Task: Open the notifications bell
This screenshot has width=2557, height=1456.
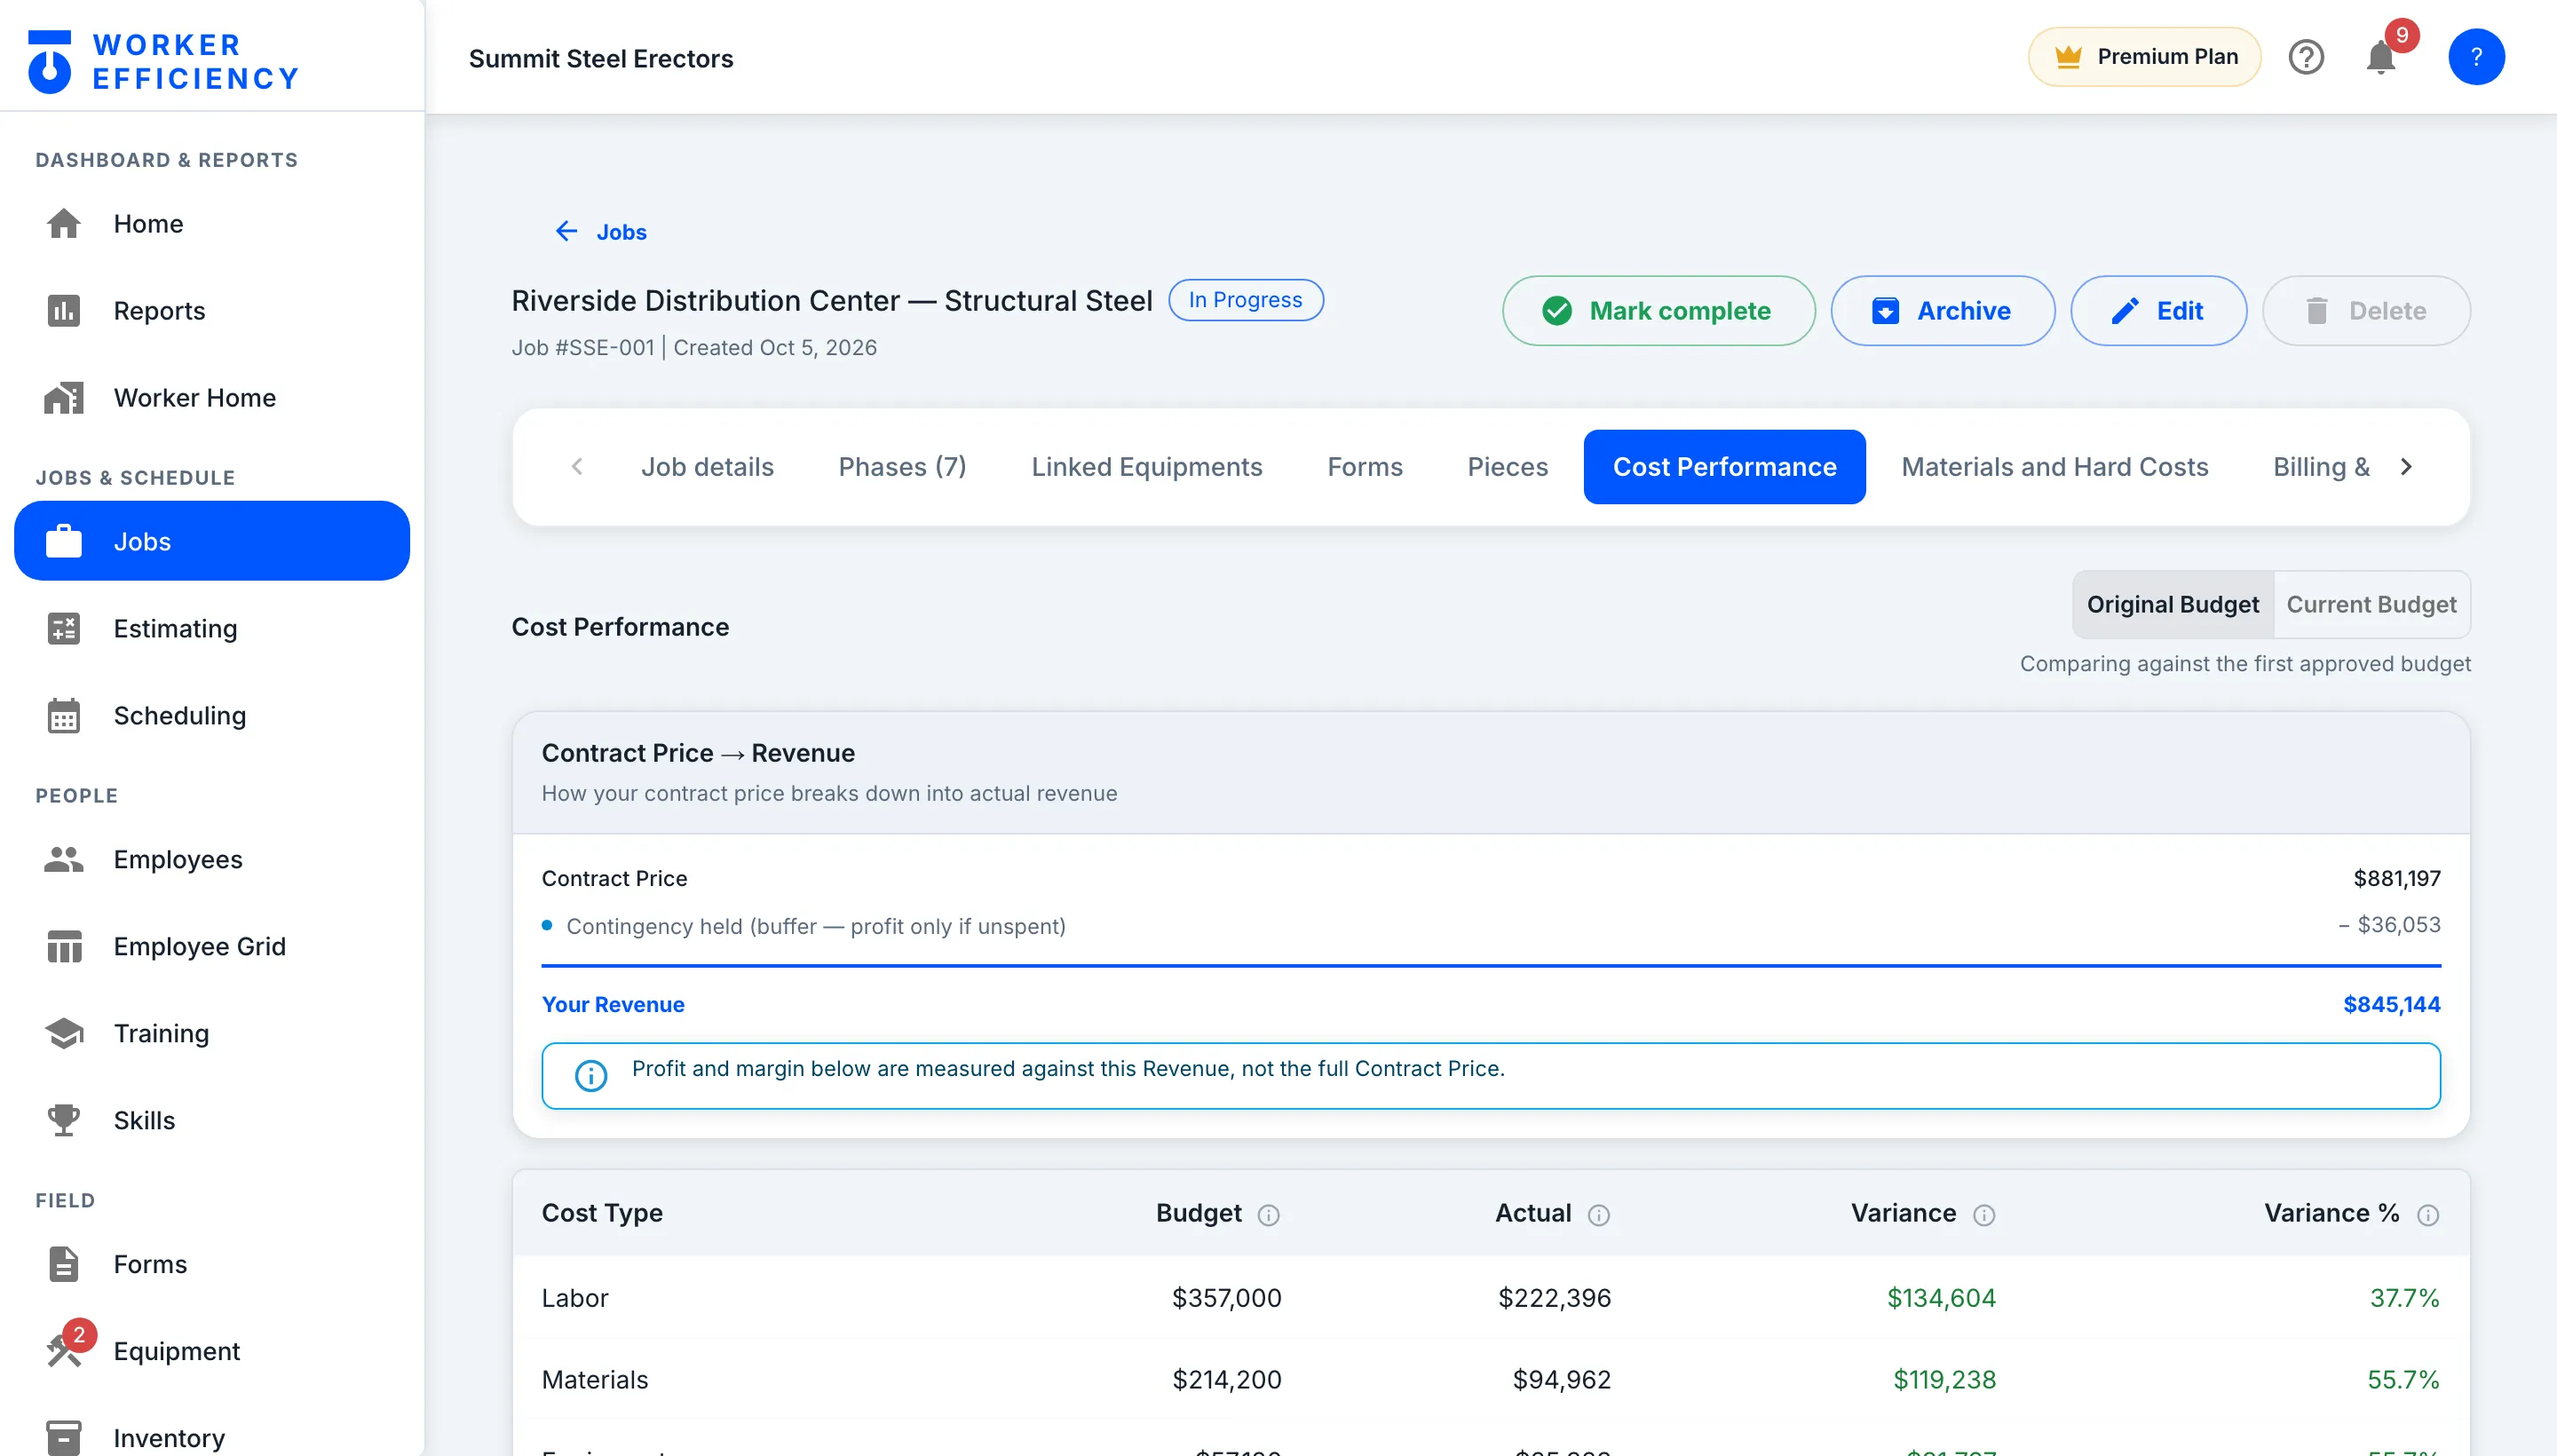Action: point(2381,57)
